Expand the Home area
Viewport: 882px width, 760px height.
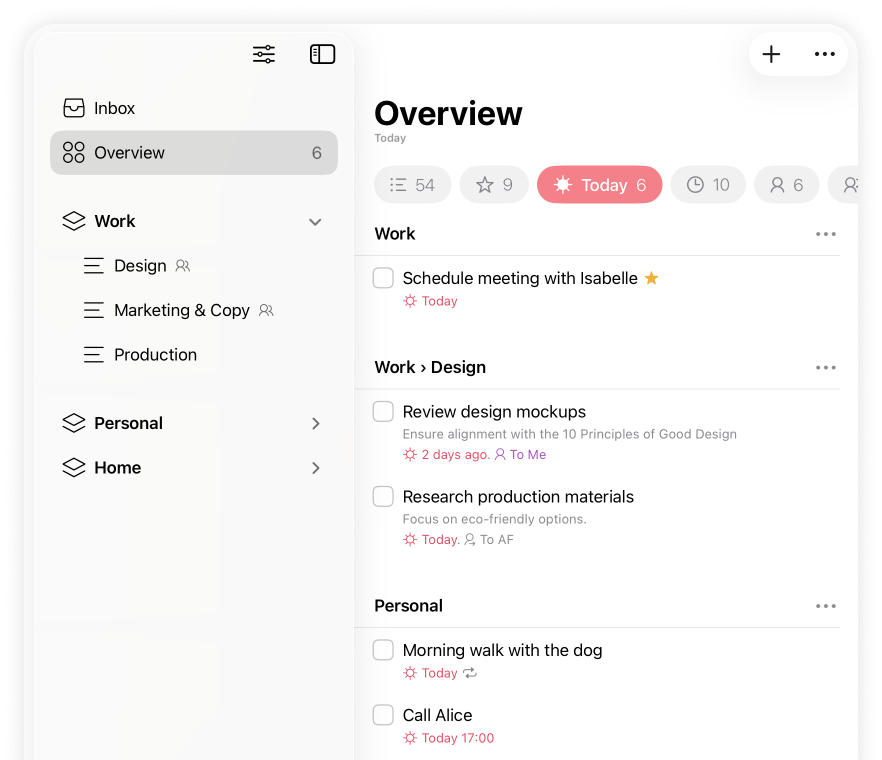[315, 468]
